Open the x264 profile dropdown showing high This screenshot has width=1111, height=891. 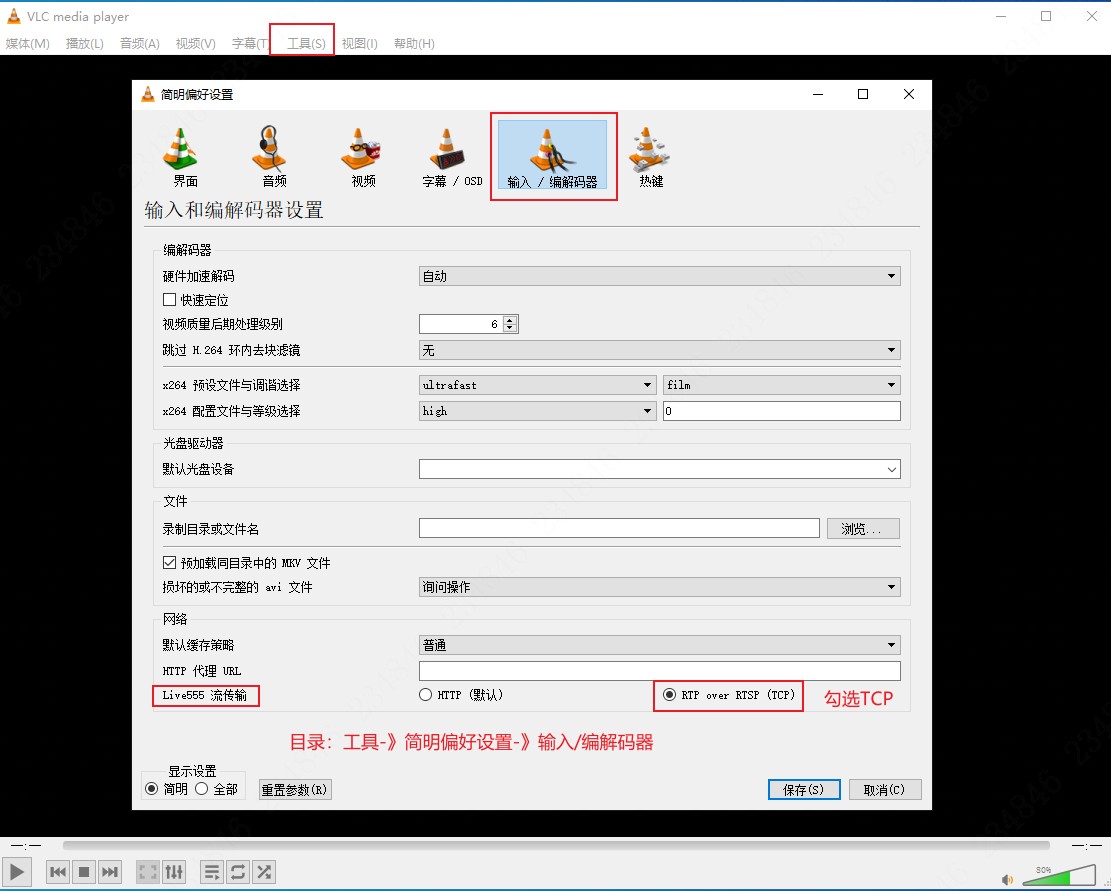[x=537, y=411]
